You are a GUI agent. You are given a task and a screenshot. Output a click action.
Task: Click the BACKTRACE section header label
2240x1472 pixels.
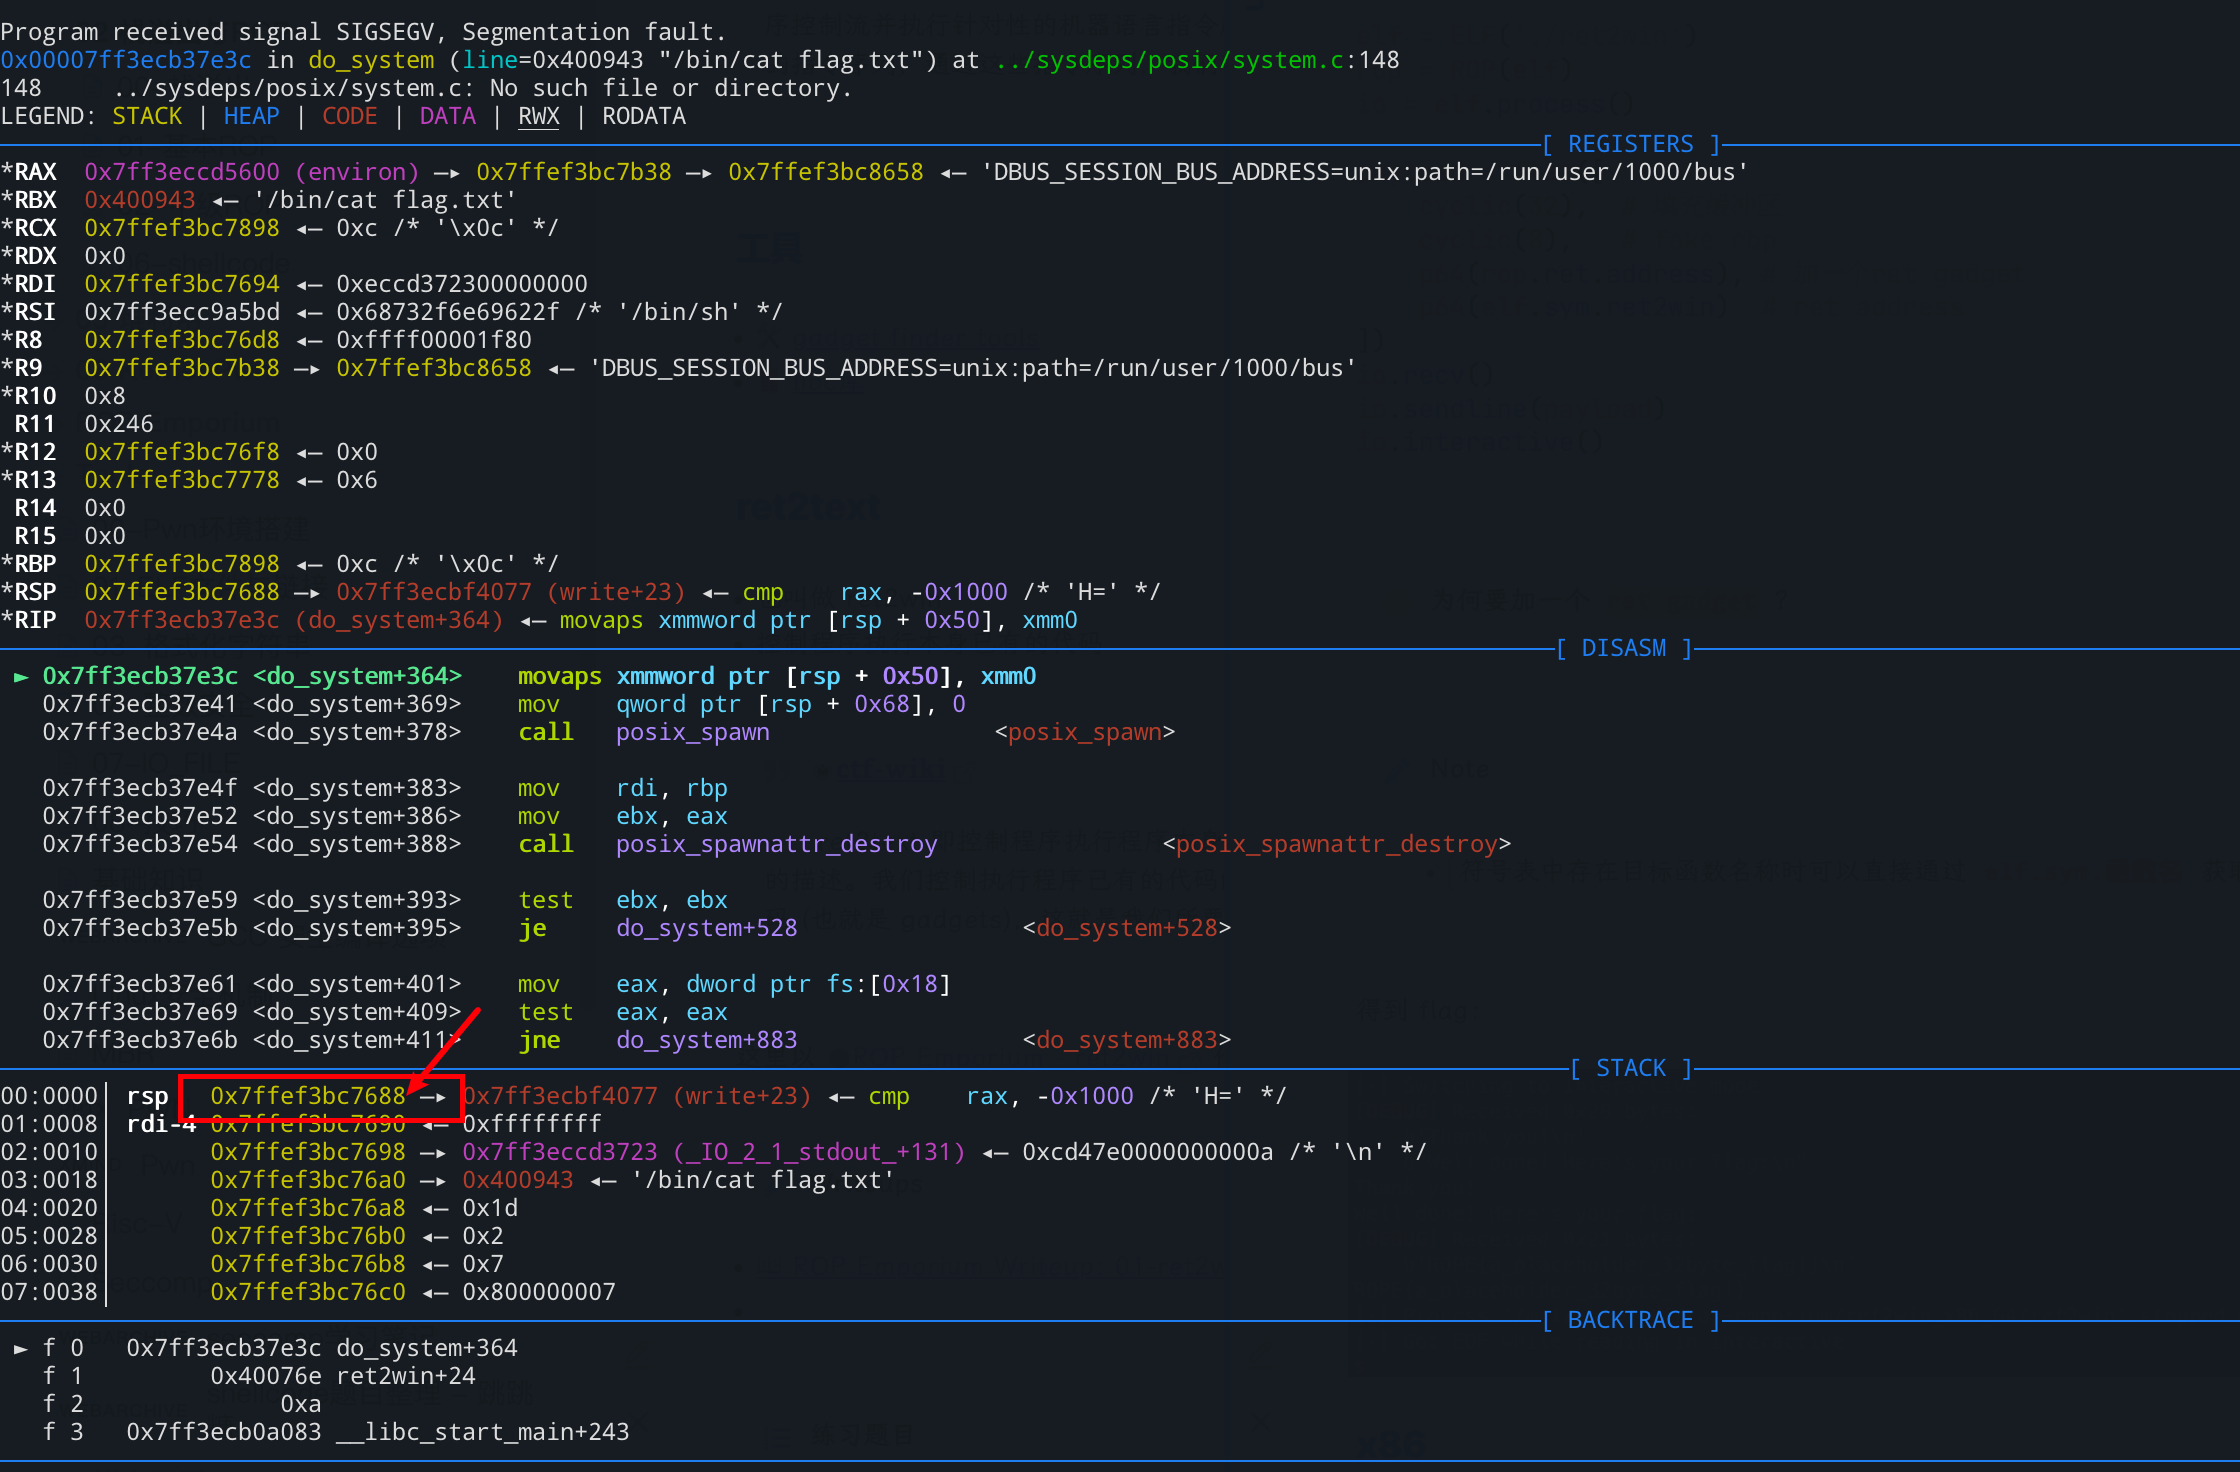click(1630, 1321)
